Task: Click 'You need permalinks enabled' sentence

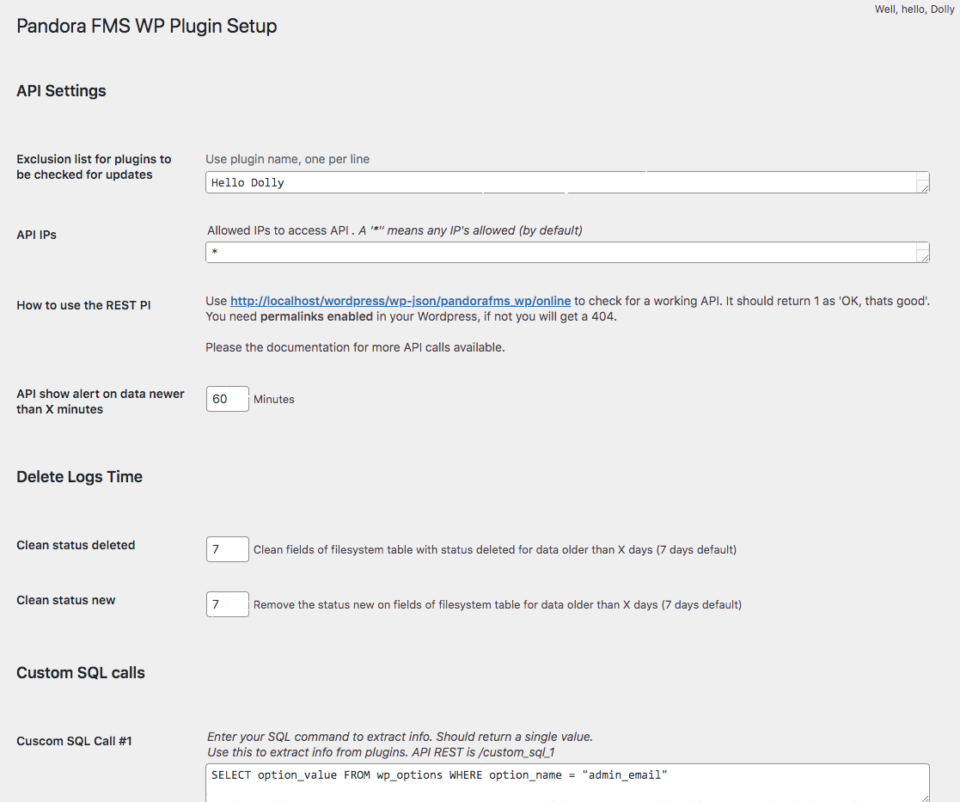Action: [411, 317]
